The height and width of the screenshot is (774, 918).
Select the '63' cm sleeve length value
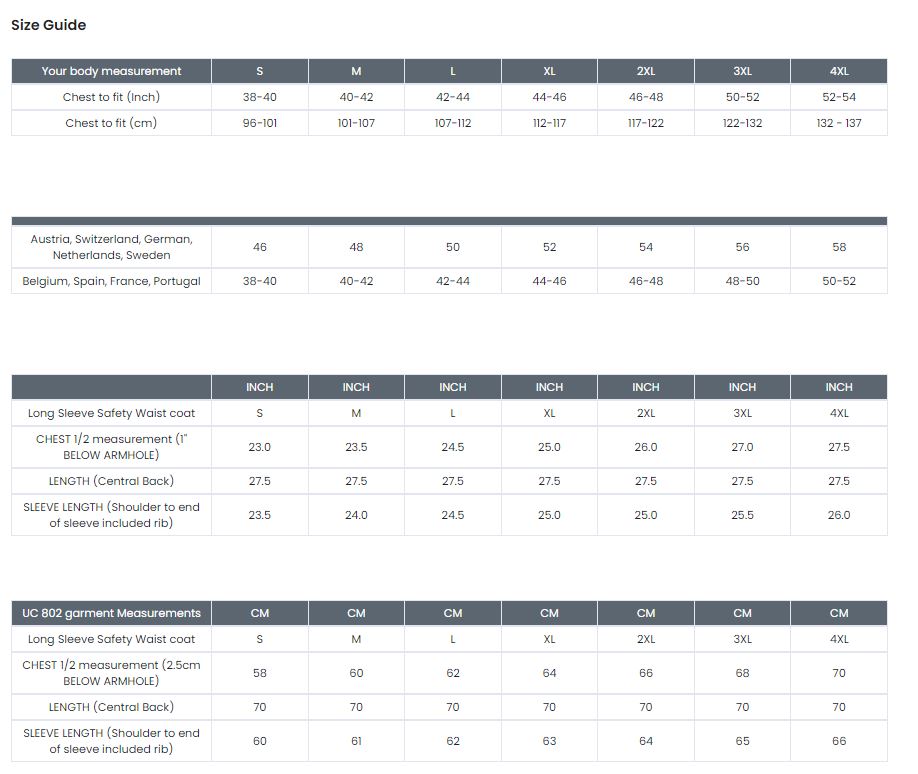549,741
